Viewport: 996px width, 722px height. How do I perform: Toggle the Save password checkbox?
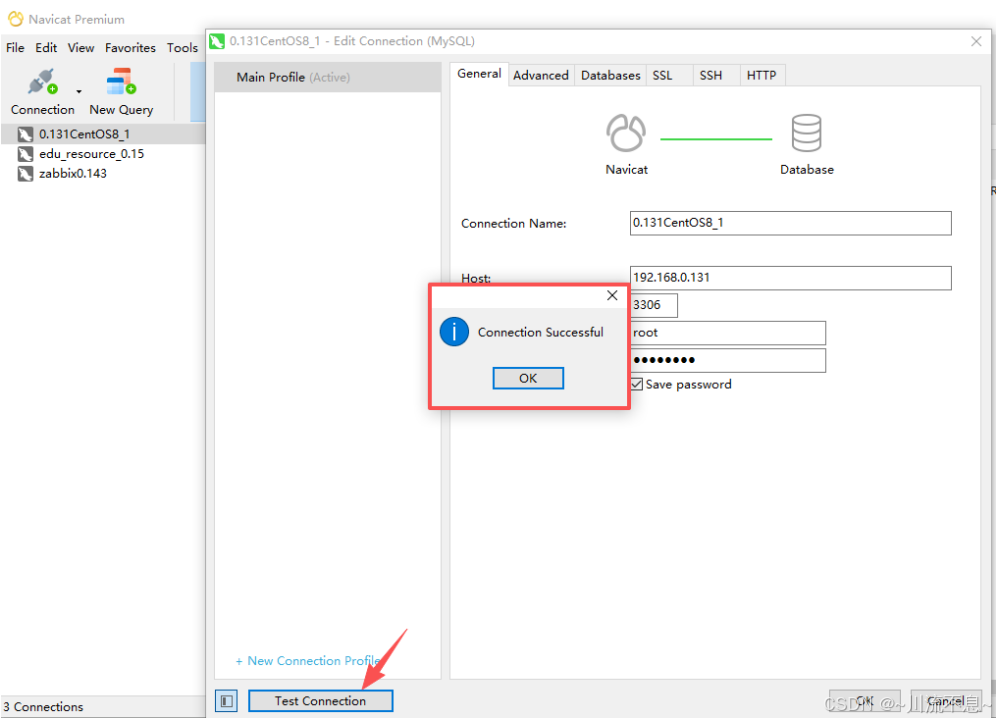pyautogui.click(x=637, y=384)
